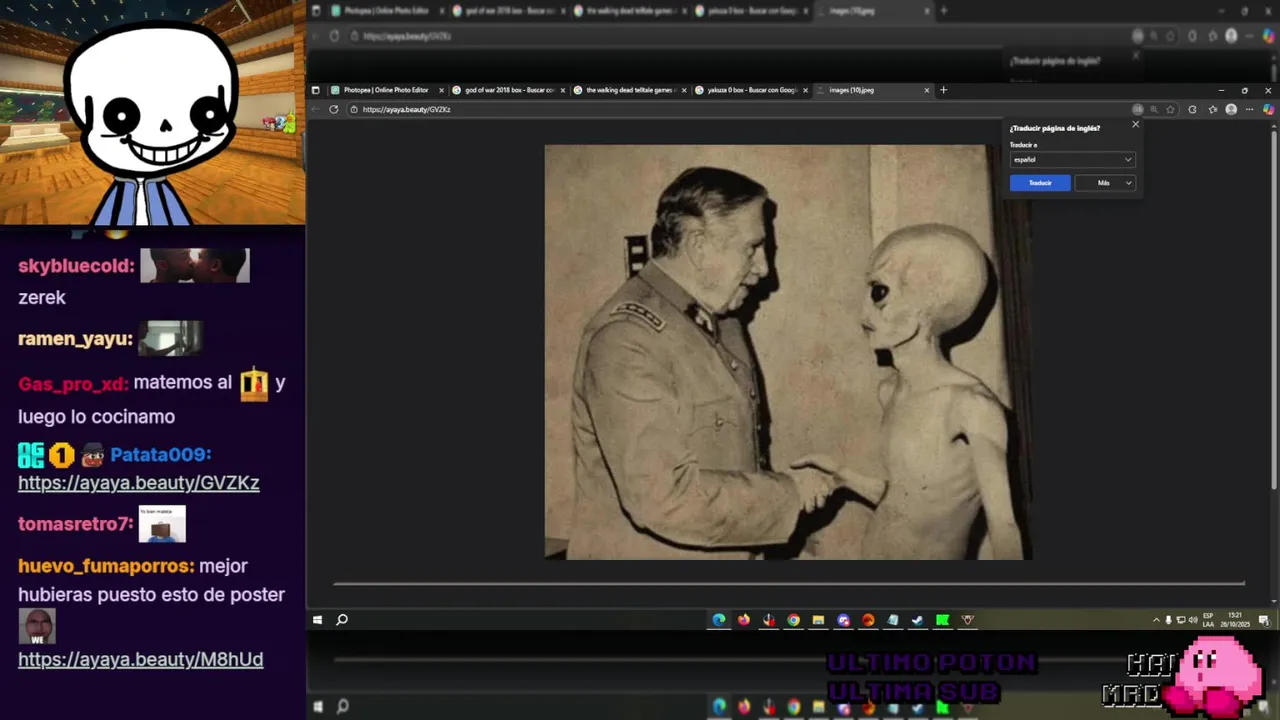Click the address bar with ayaya.beauty URL

point(740,109)
